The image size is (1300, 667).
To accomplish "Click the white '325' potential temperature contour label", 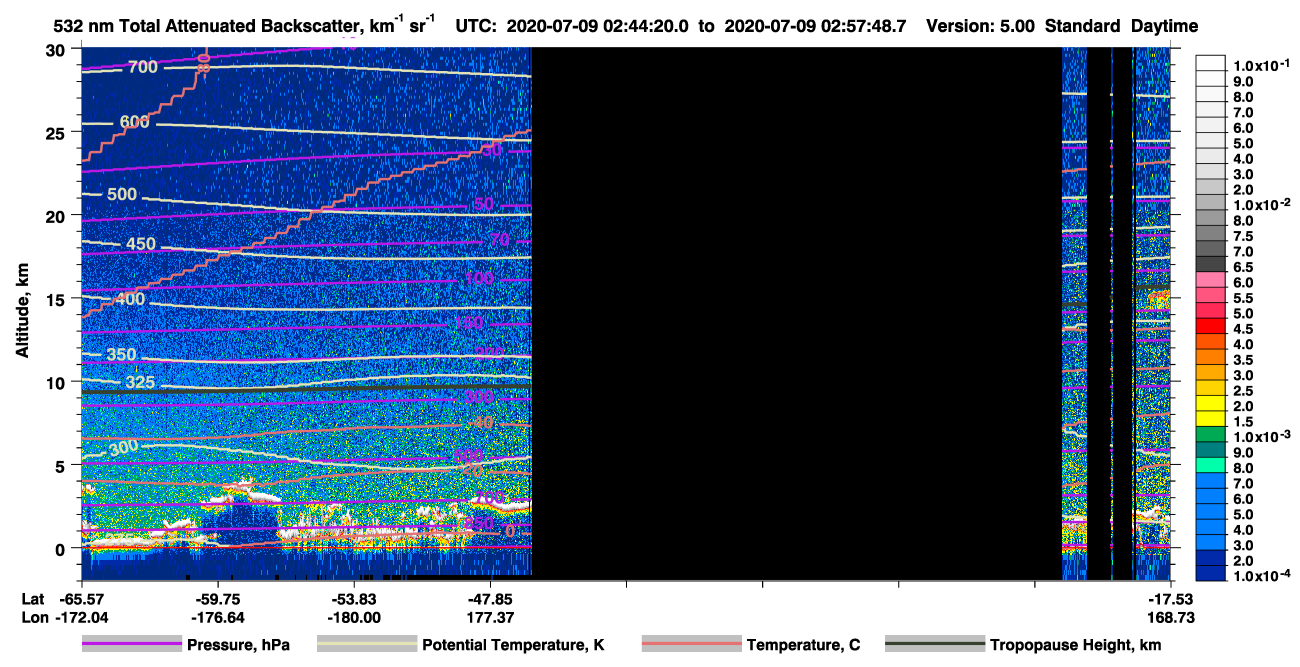I will point(141,383).
